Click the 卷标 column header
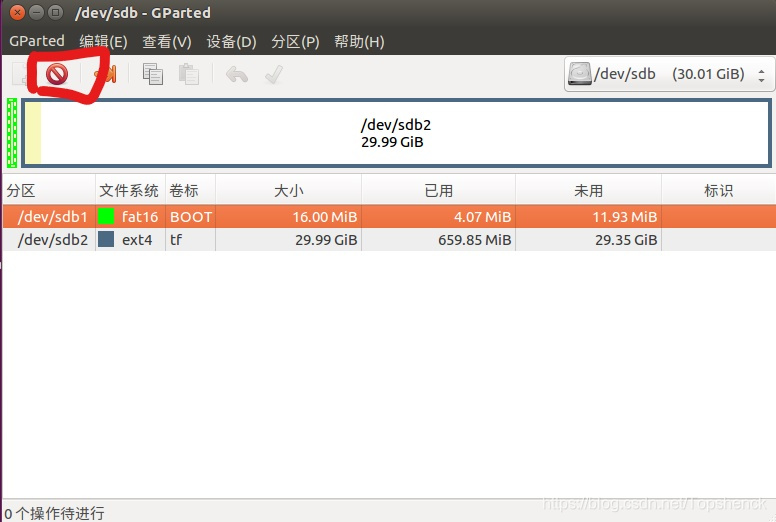The image size is (776, 522). pos(191,190)
